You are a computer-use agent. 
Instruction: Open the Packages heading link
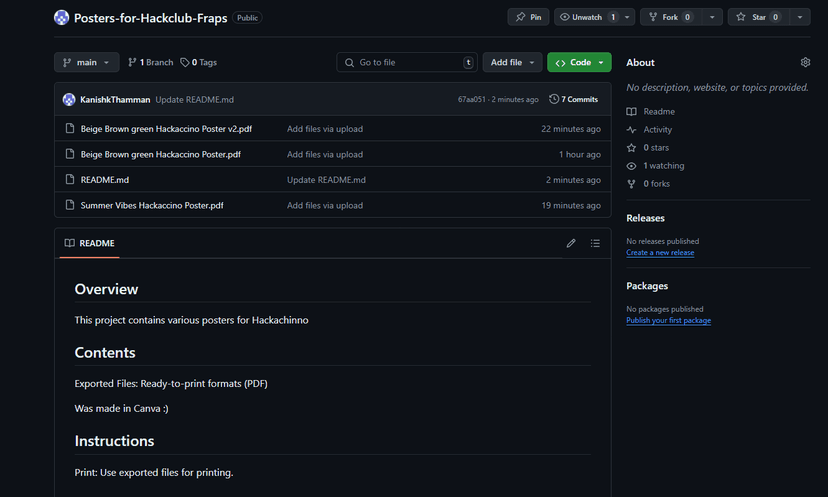(647, 286)
